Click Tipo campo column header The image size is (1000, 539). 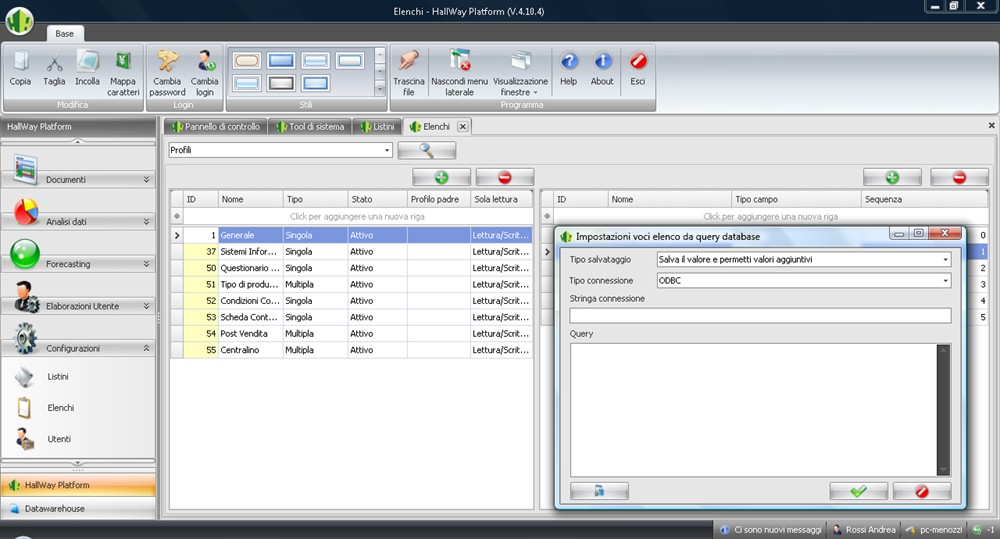[796, 199]
